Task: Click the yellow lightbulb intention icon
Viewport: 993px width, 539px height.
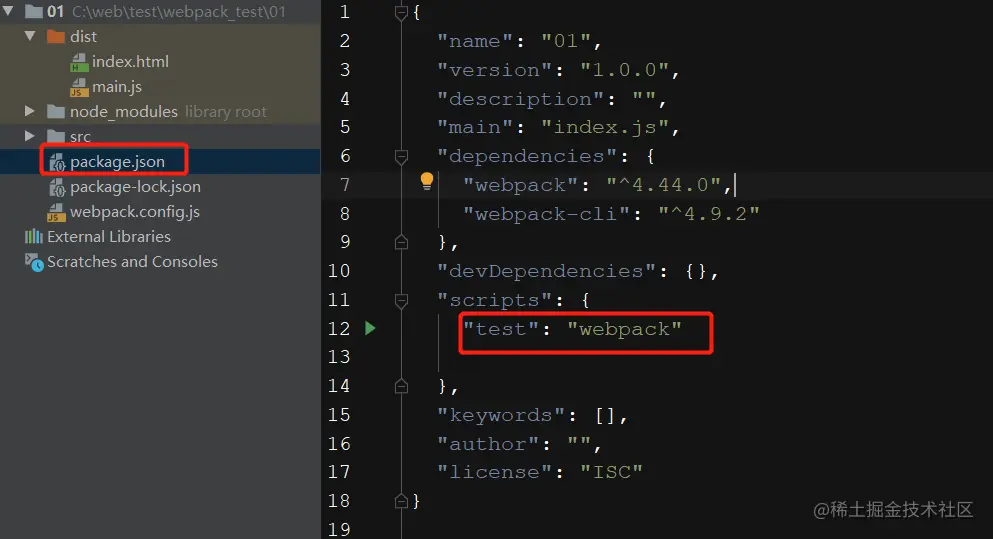Action: tap(427, 181)
